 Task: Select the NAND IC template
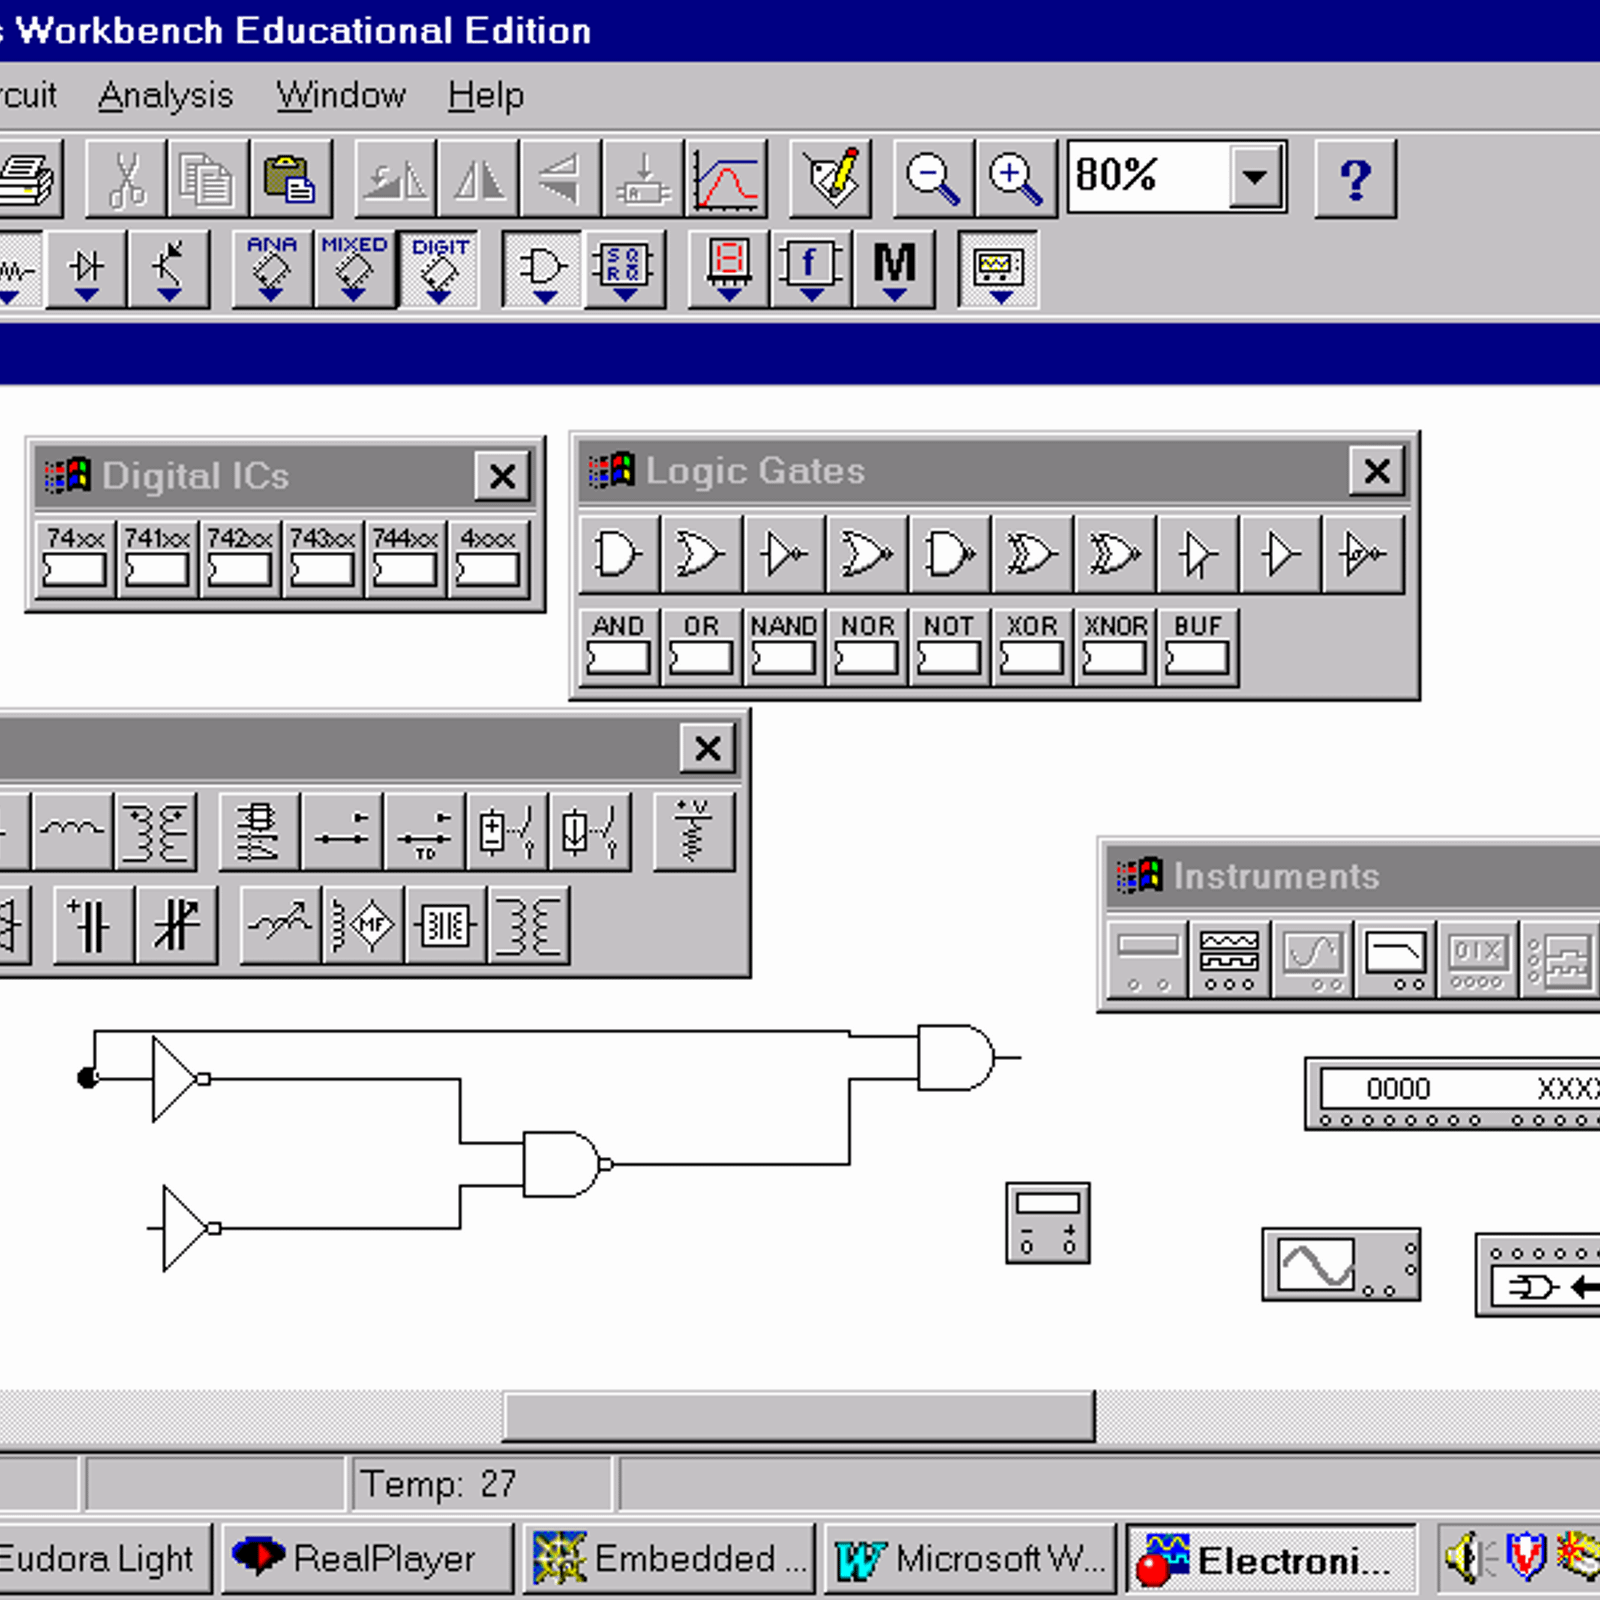(784, 646)
